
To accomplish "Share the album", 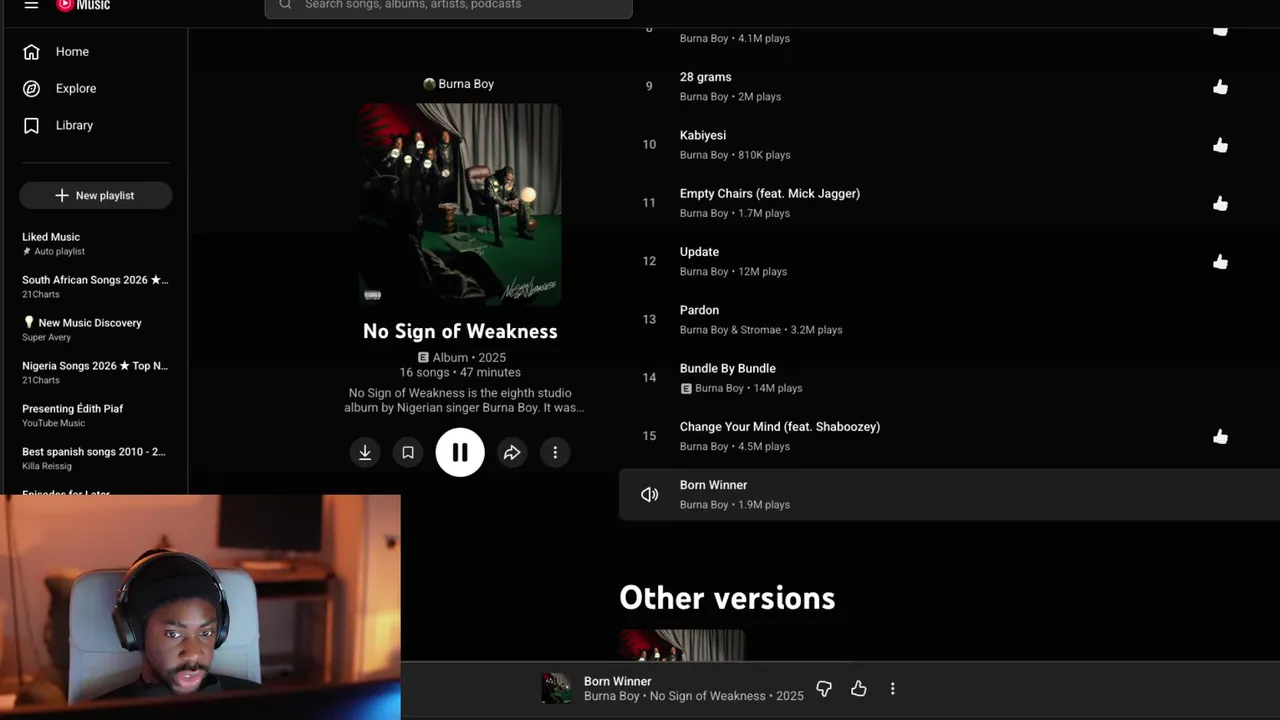I will (x=512, y=453).
